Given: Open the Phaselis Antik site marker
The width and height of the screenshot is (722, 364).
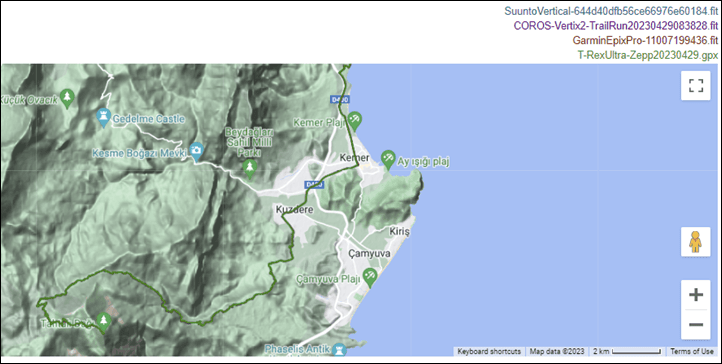Looking at the screenshot, I should pos(339,350).
